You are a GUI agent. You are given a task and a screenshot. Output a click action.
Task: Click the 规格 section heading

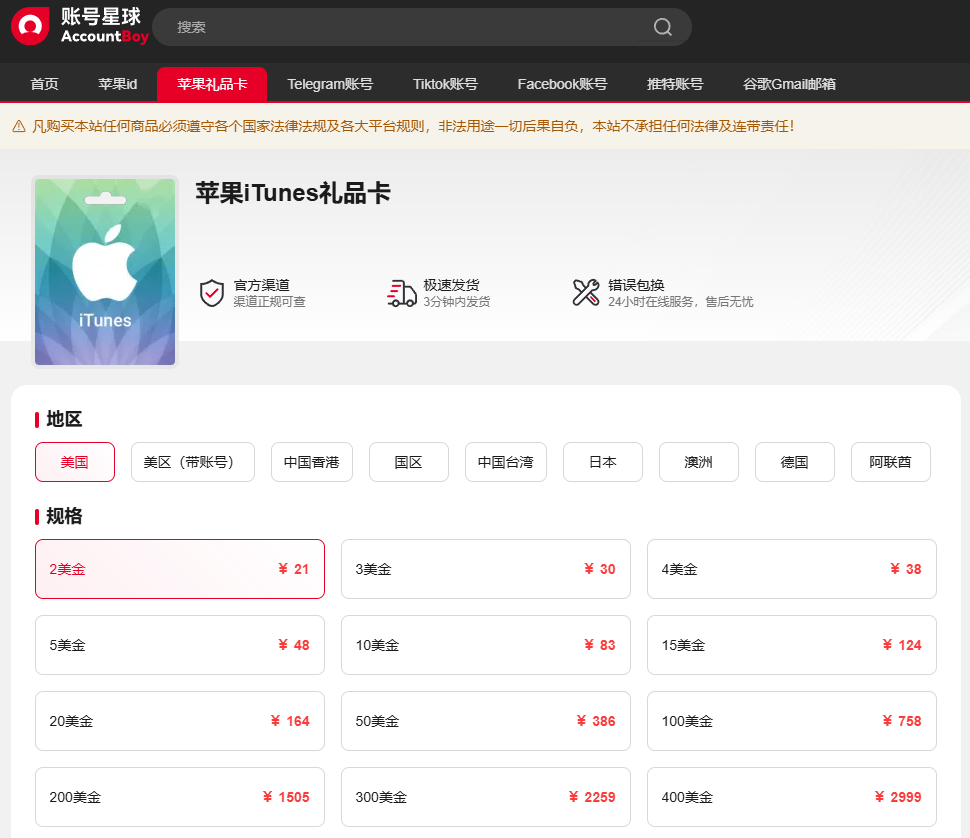64,516
